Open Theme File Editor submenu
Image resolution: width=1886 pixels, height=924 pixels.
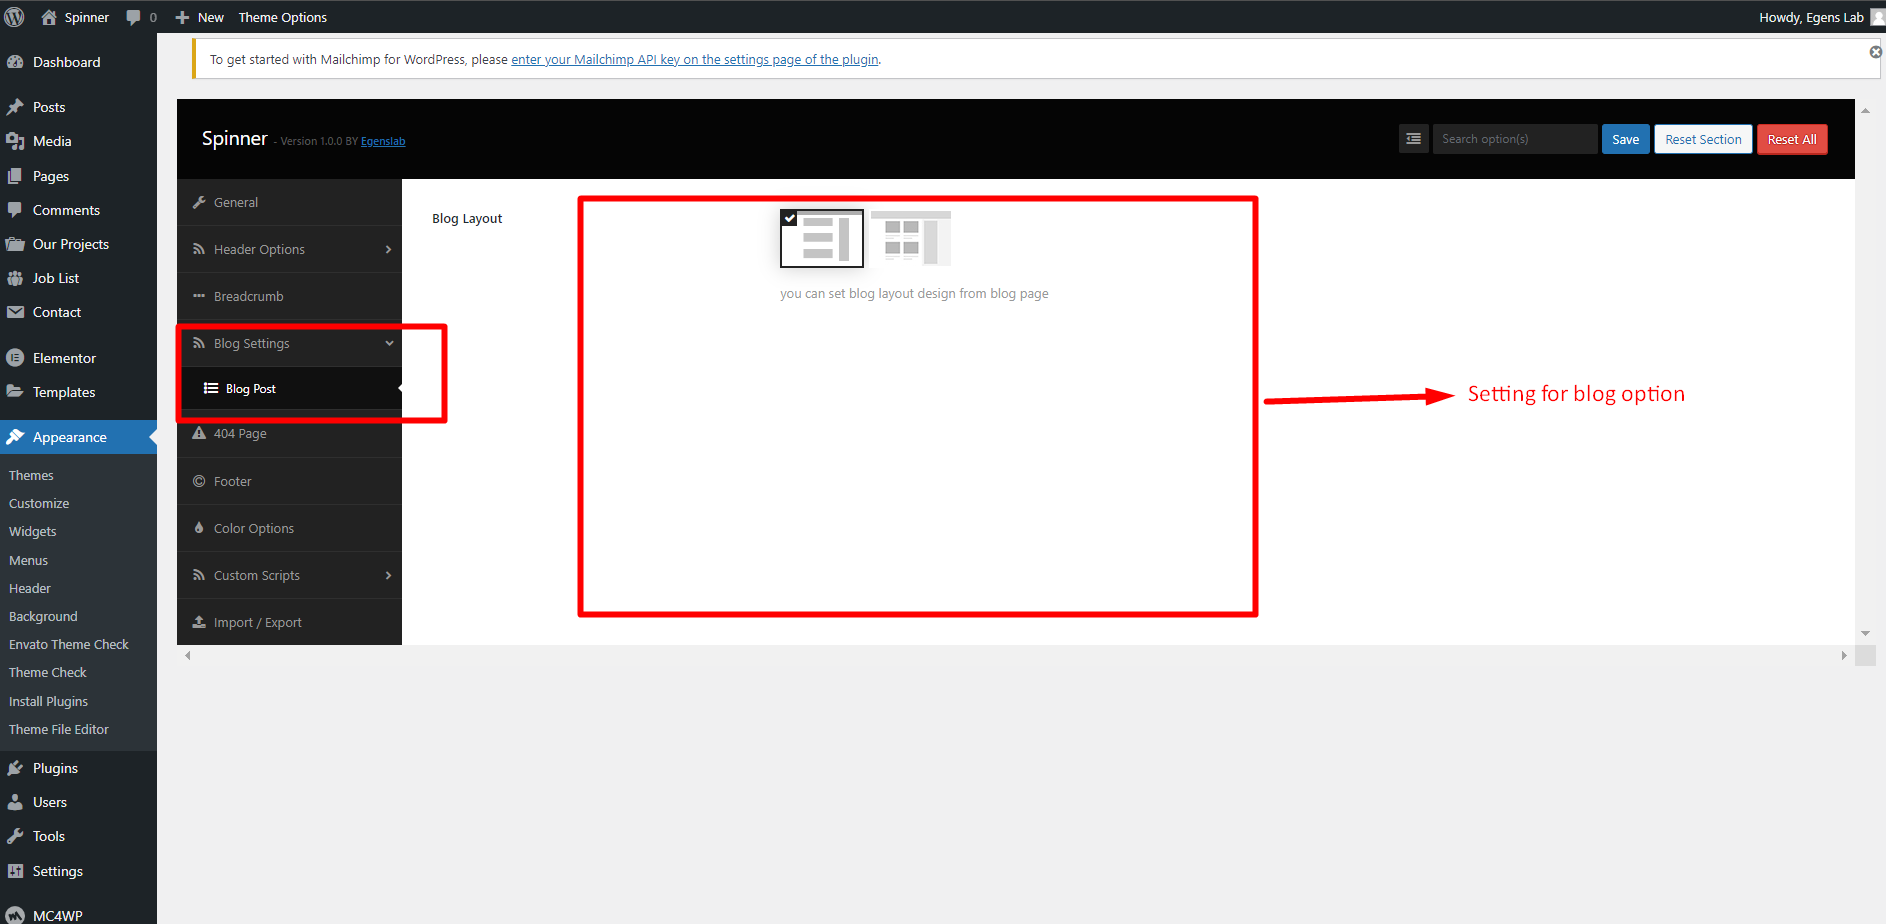coord(59,729)
